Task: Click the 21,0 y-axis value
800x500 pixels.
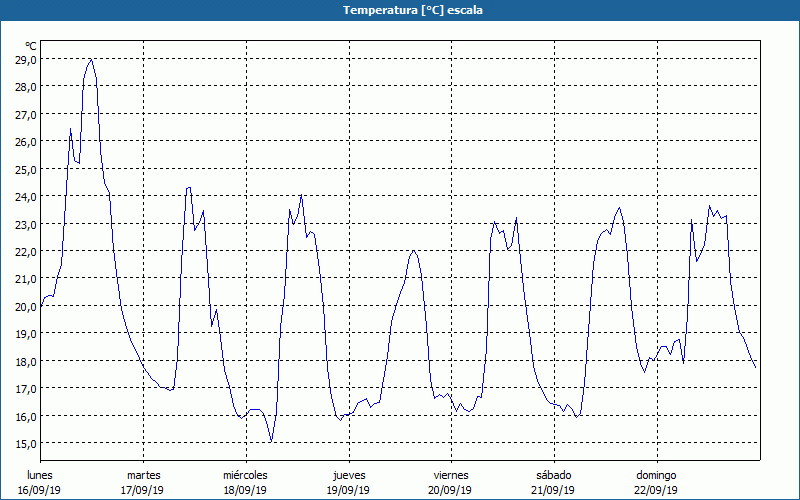Action: [26, 279]
